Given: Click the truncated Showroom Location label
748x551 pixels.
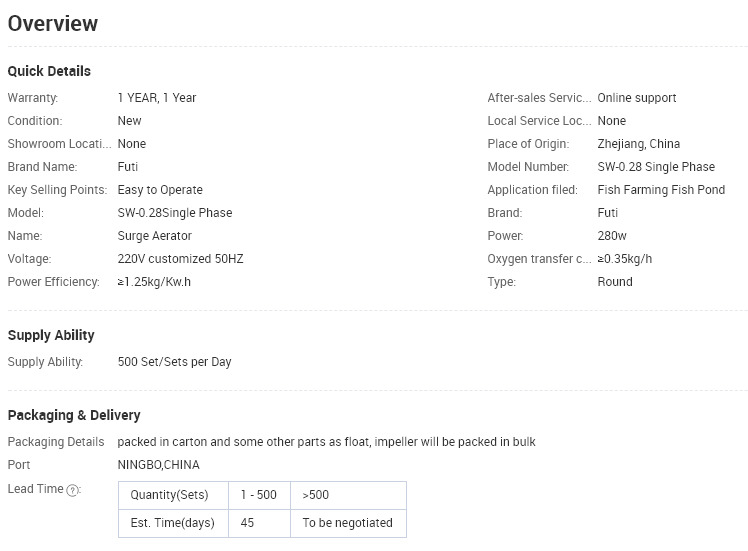Looking at the screenshot, I should tap(59, 144).
